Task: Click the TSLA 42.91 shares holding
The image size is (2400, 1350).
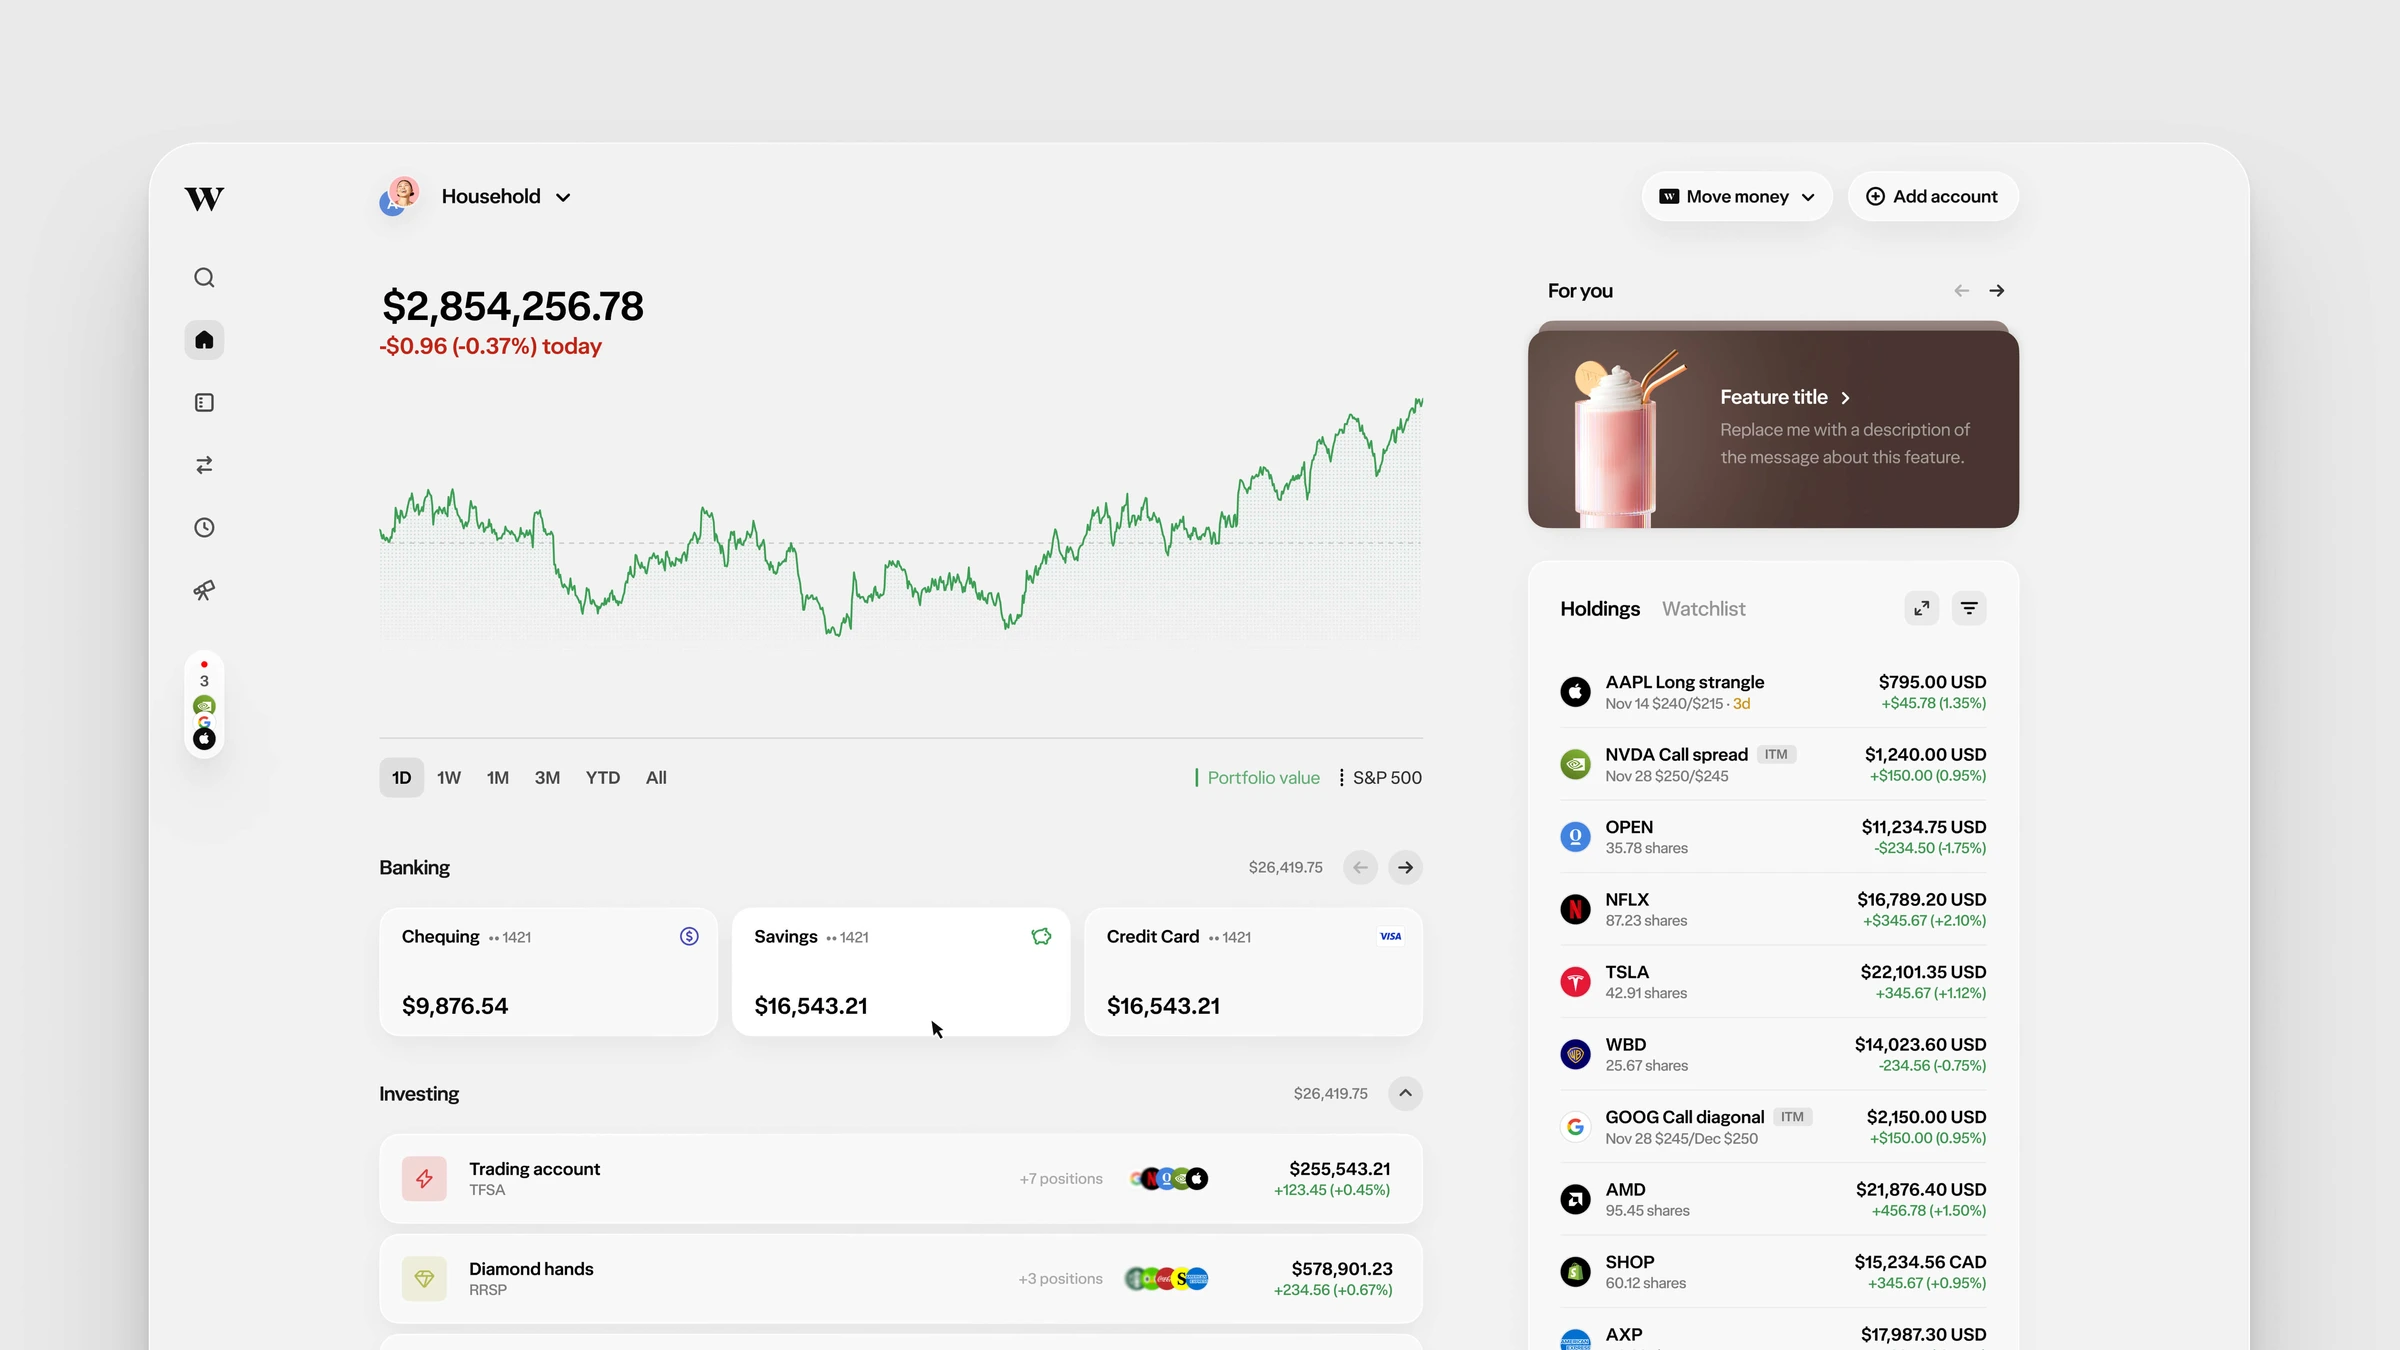Action: tap(1773, 982)
